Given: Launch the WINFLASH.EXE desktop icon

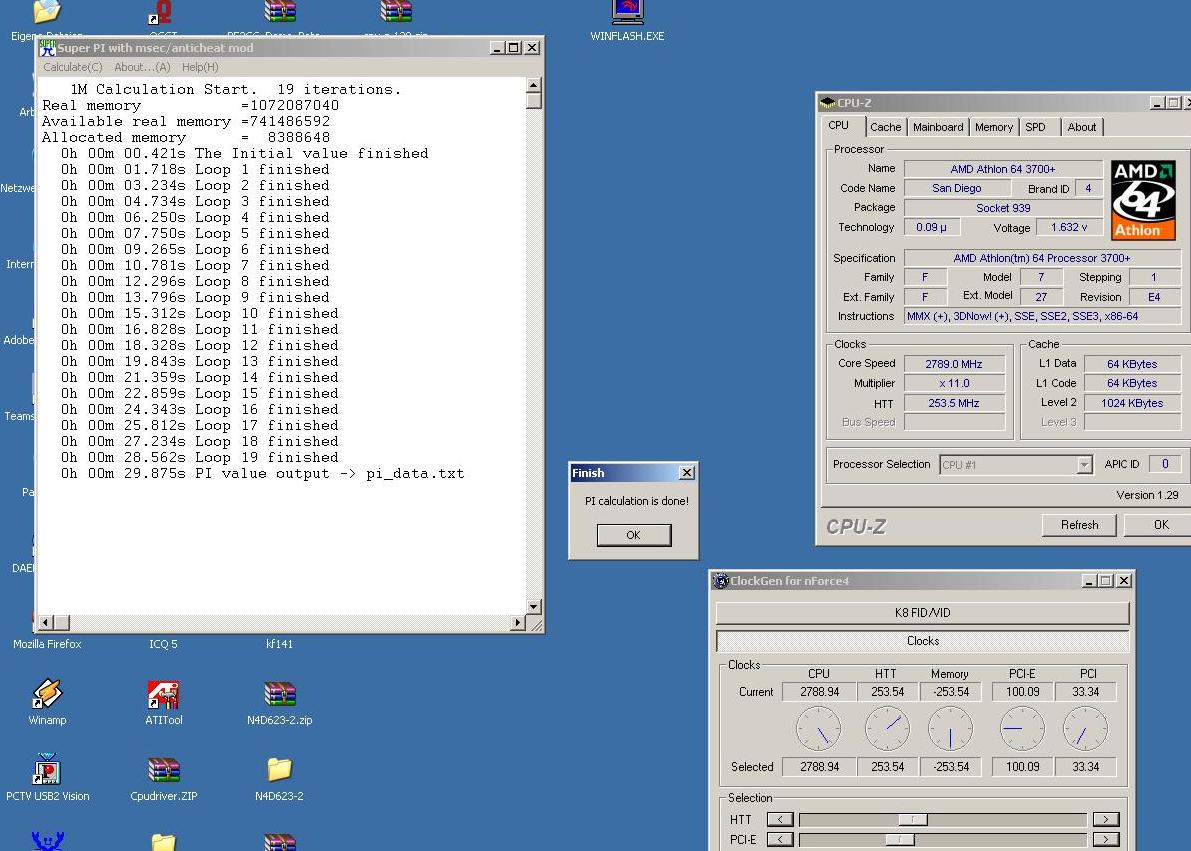Looking at the screenshot, I should 627,14.
